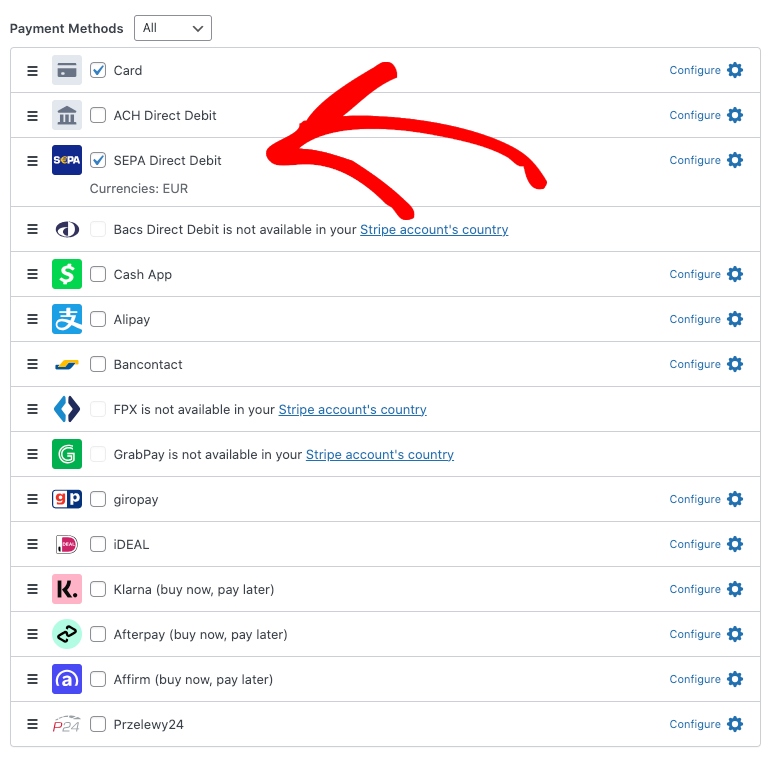Viewport: 773px width, 759px height.
Task: Click the gear icon for Card
Action: coord(735,70)
